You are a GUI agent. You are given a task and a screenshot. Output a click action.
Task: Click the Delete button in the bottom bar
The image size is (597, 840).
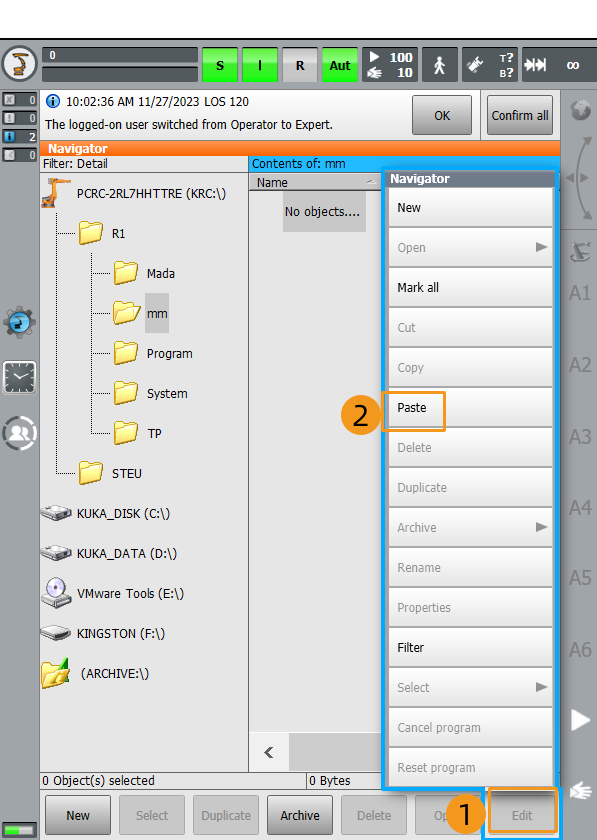coord(374,815)
